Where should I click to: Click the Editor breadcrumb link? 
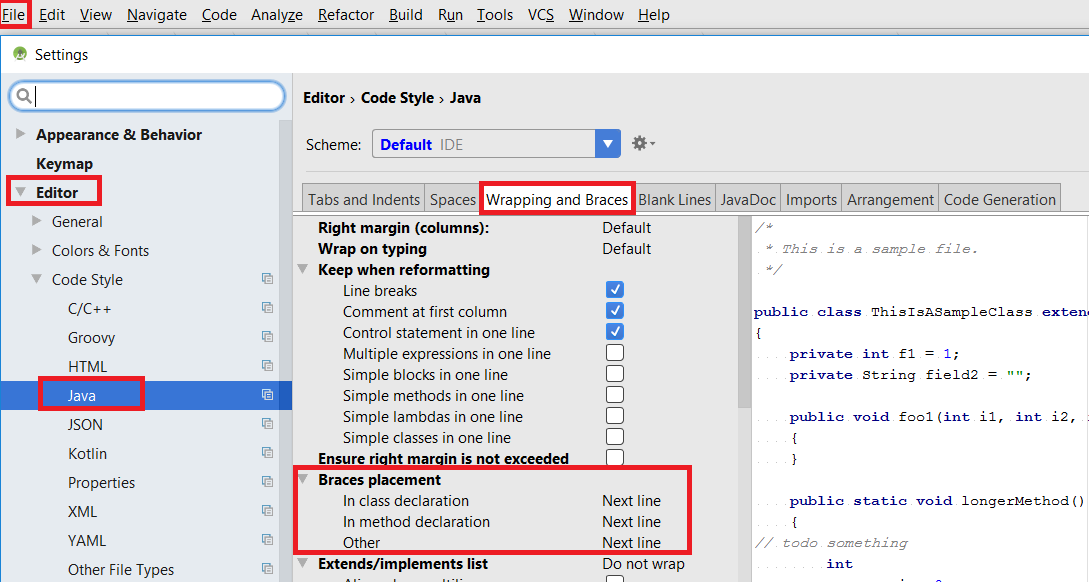tap(324, 98)
